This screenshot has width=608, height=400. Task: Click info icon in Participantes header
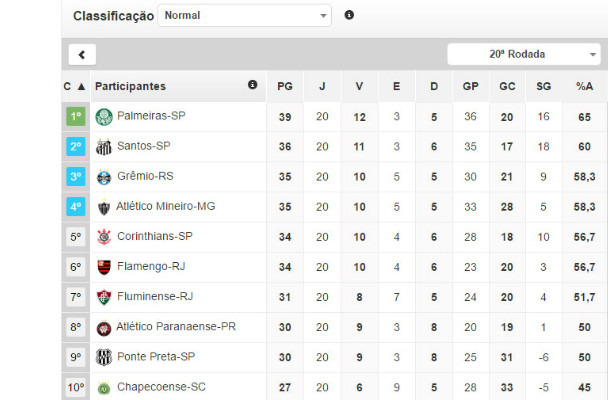pos(253,86)
